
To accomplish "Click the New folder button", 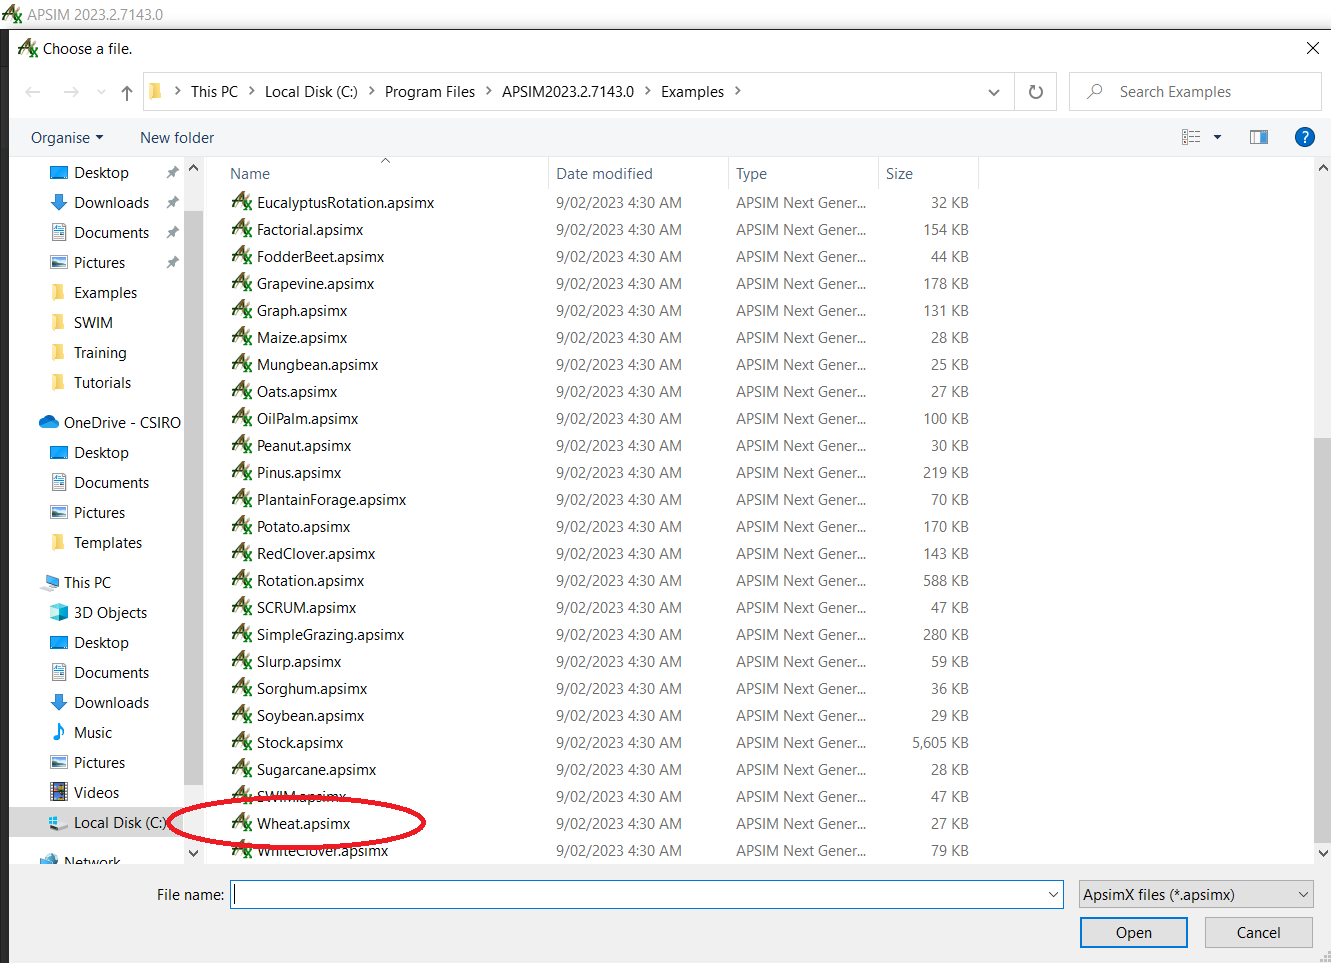I will pos(177,138).
